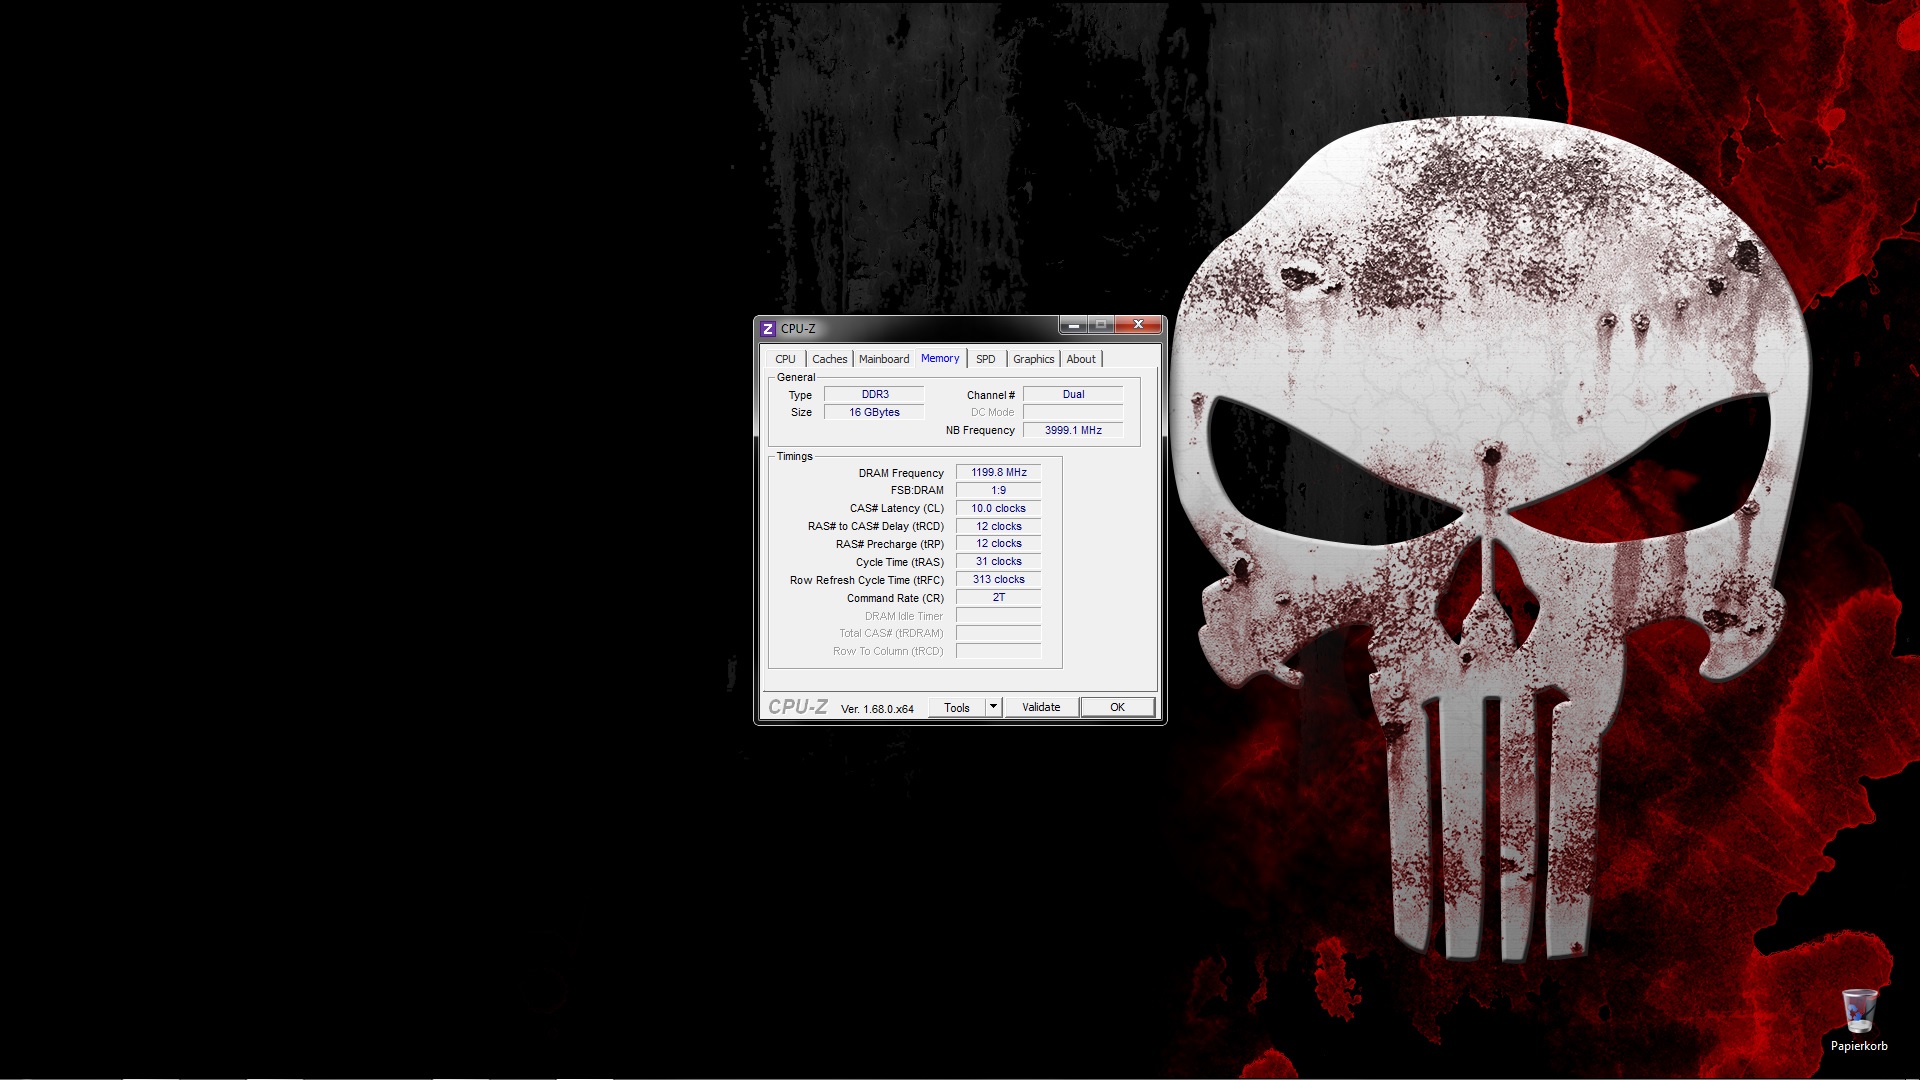
Task: Click the Command Rate 2T field
Action: tap(998, 597)
